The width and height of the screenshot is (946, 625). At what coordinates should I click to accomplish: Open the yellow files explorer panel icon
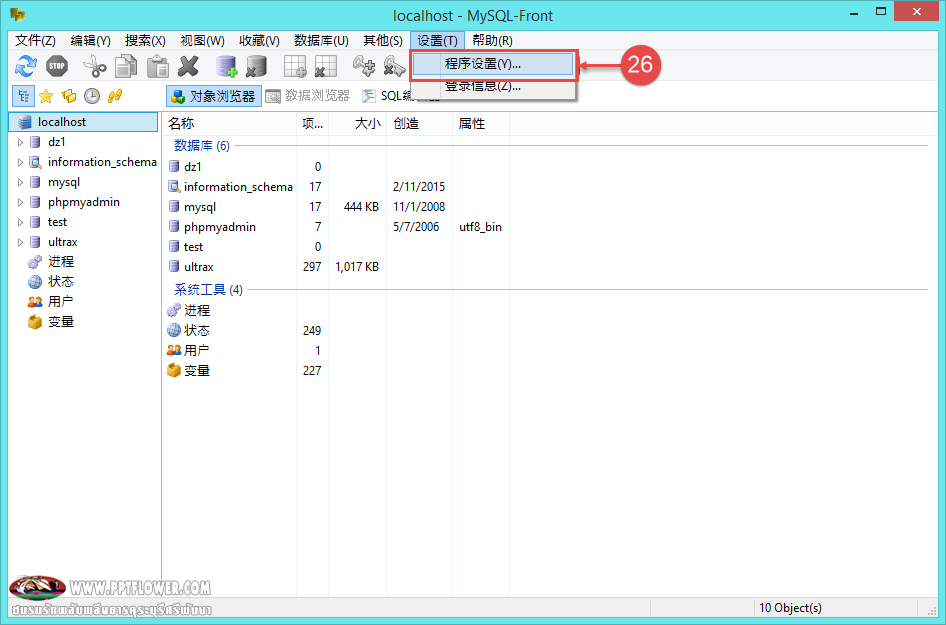[69, 96]
